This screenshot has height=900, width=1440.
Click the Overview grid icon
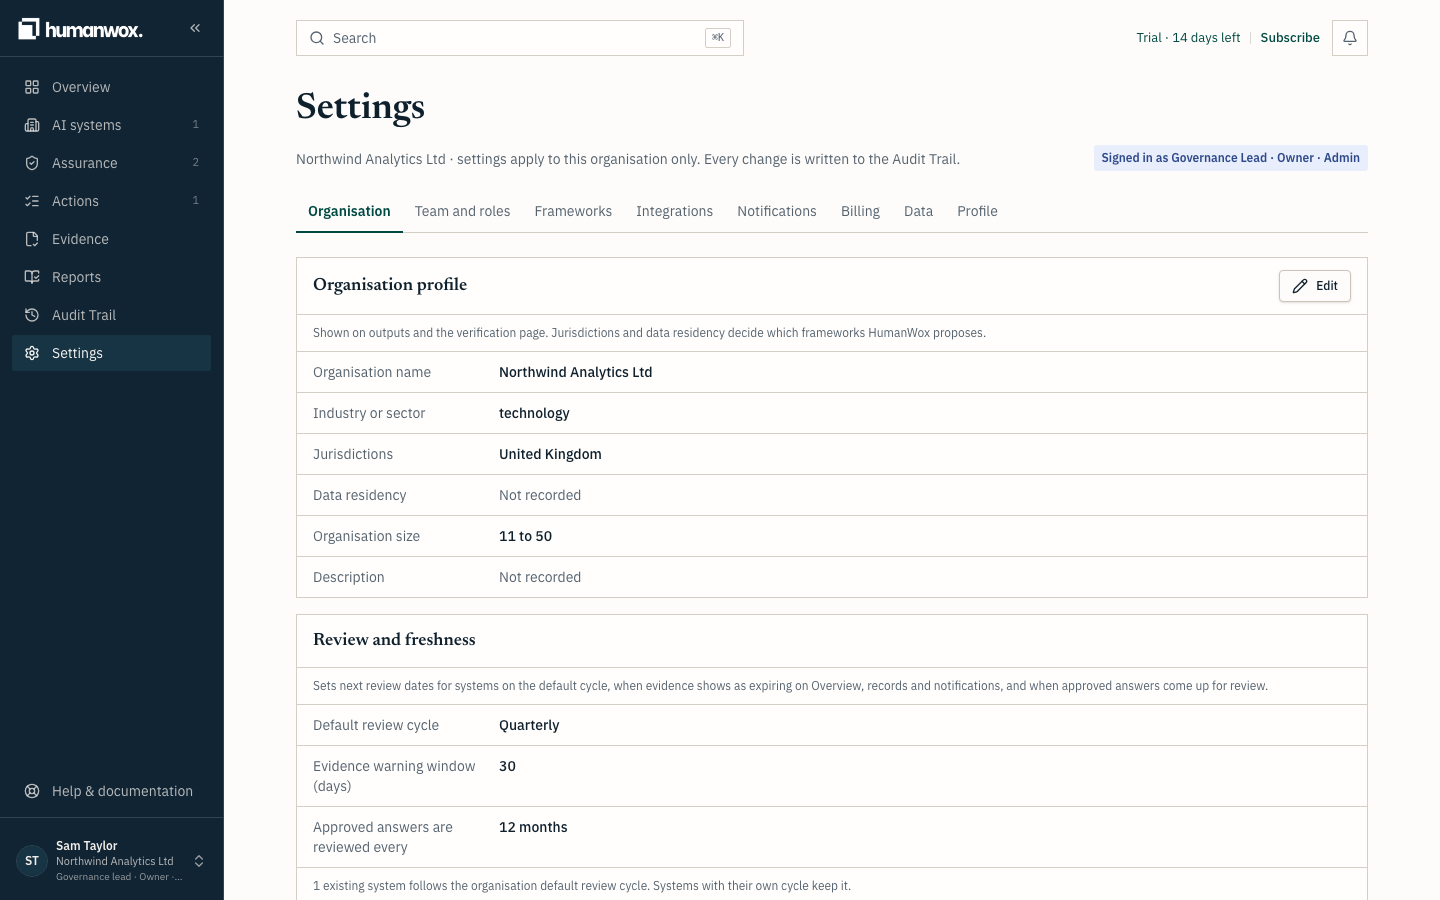(x=32, y=87)
